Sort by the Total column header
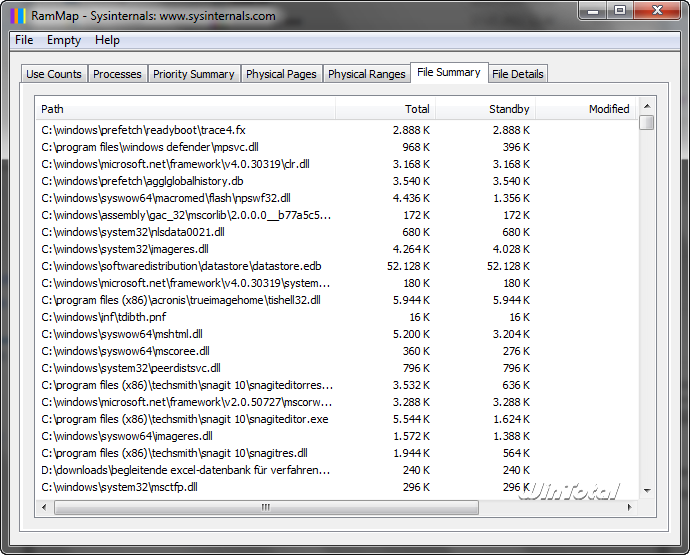 click(385, 109)
